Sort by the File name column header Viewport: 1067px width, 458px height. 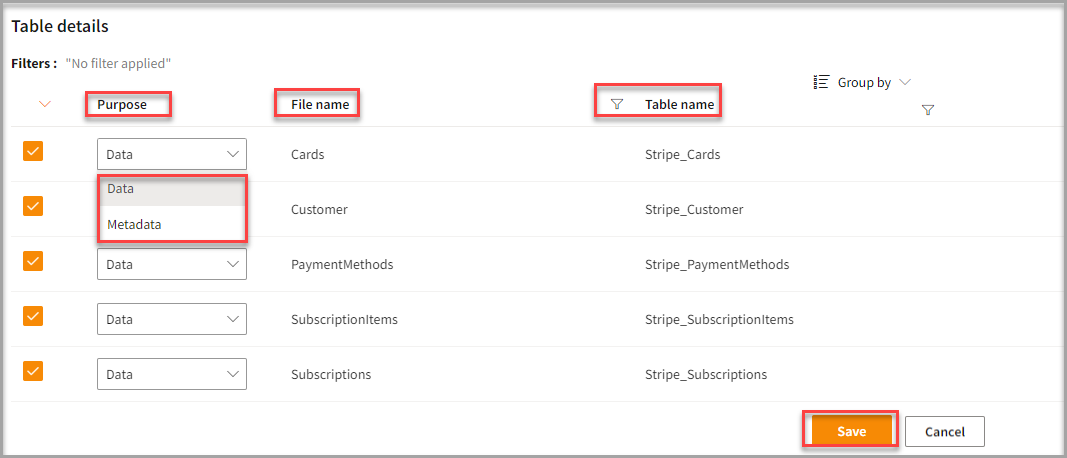320,104
